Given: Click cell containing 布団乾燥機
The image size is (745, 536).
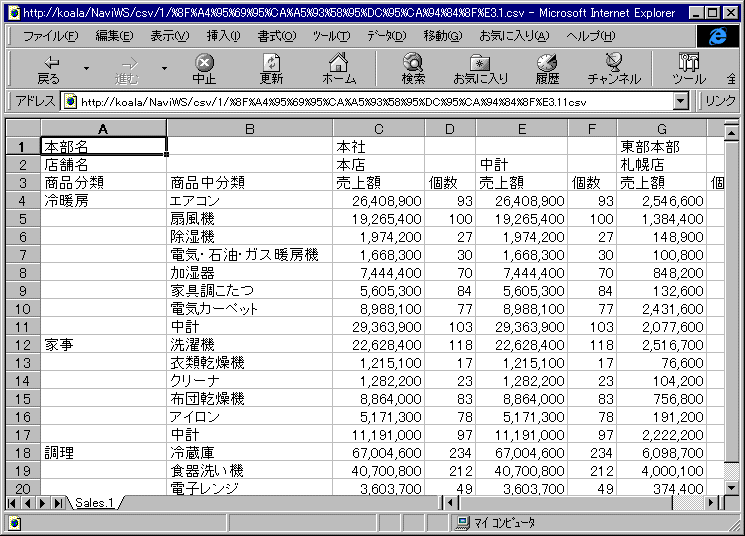Looking at the screenshot, I should [x=249, y=399].
